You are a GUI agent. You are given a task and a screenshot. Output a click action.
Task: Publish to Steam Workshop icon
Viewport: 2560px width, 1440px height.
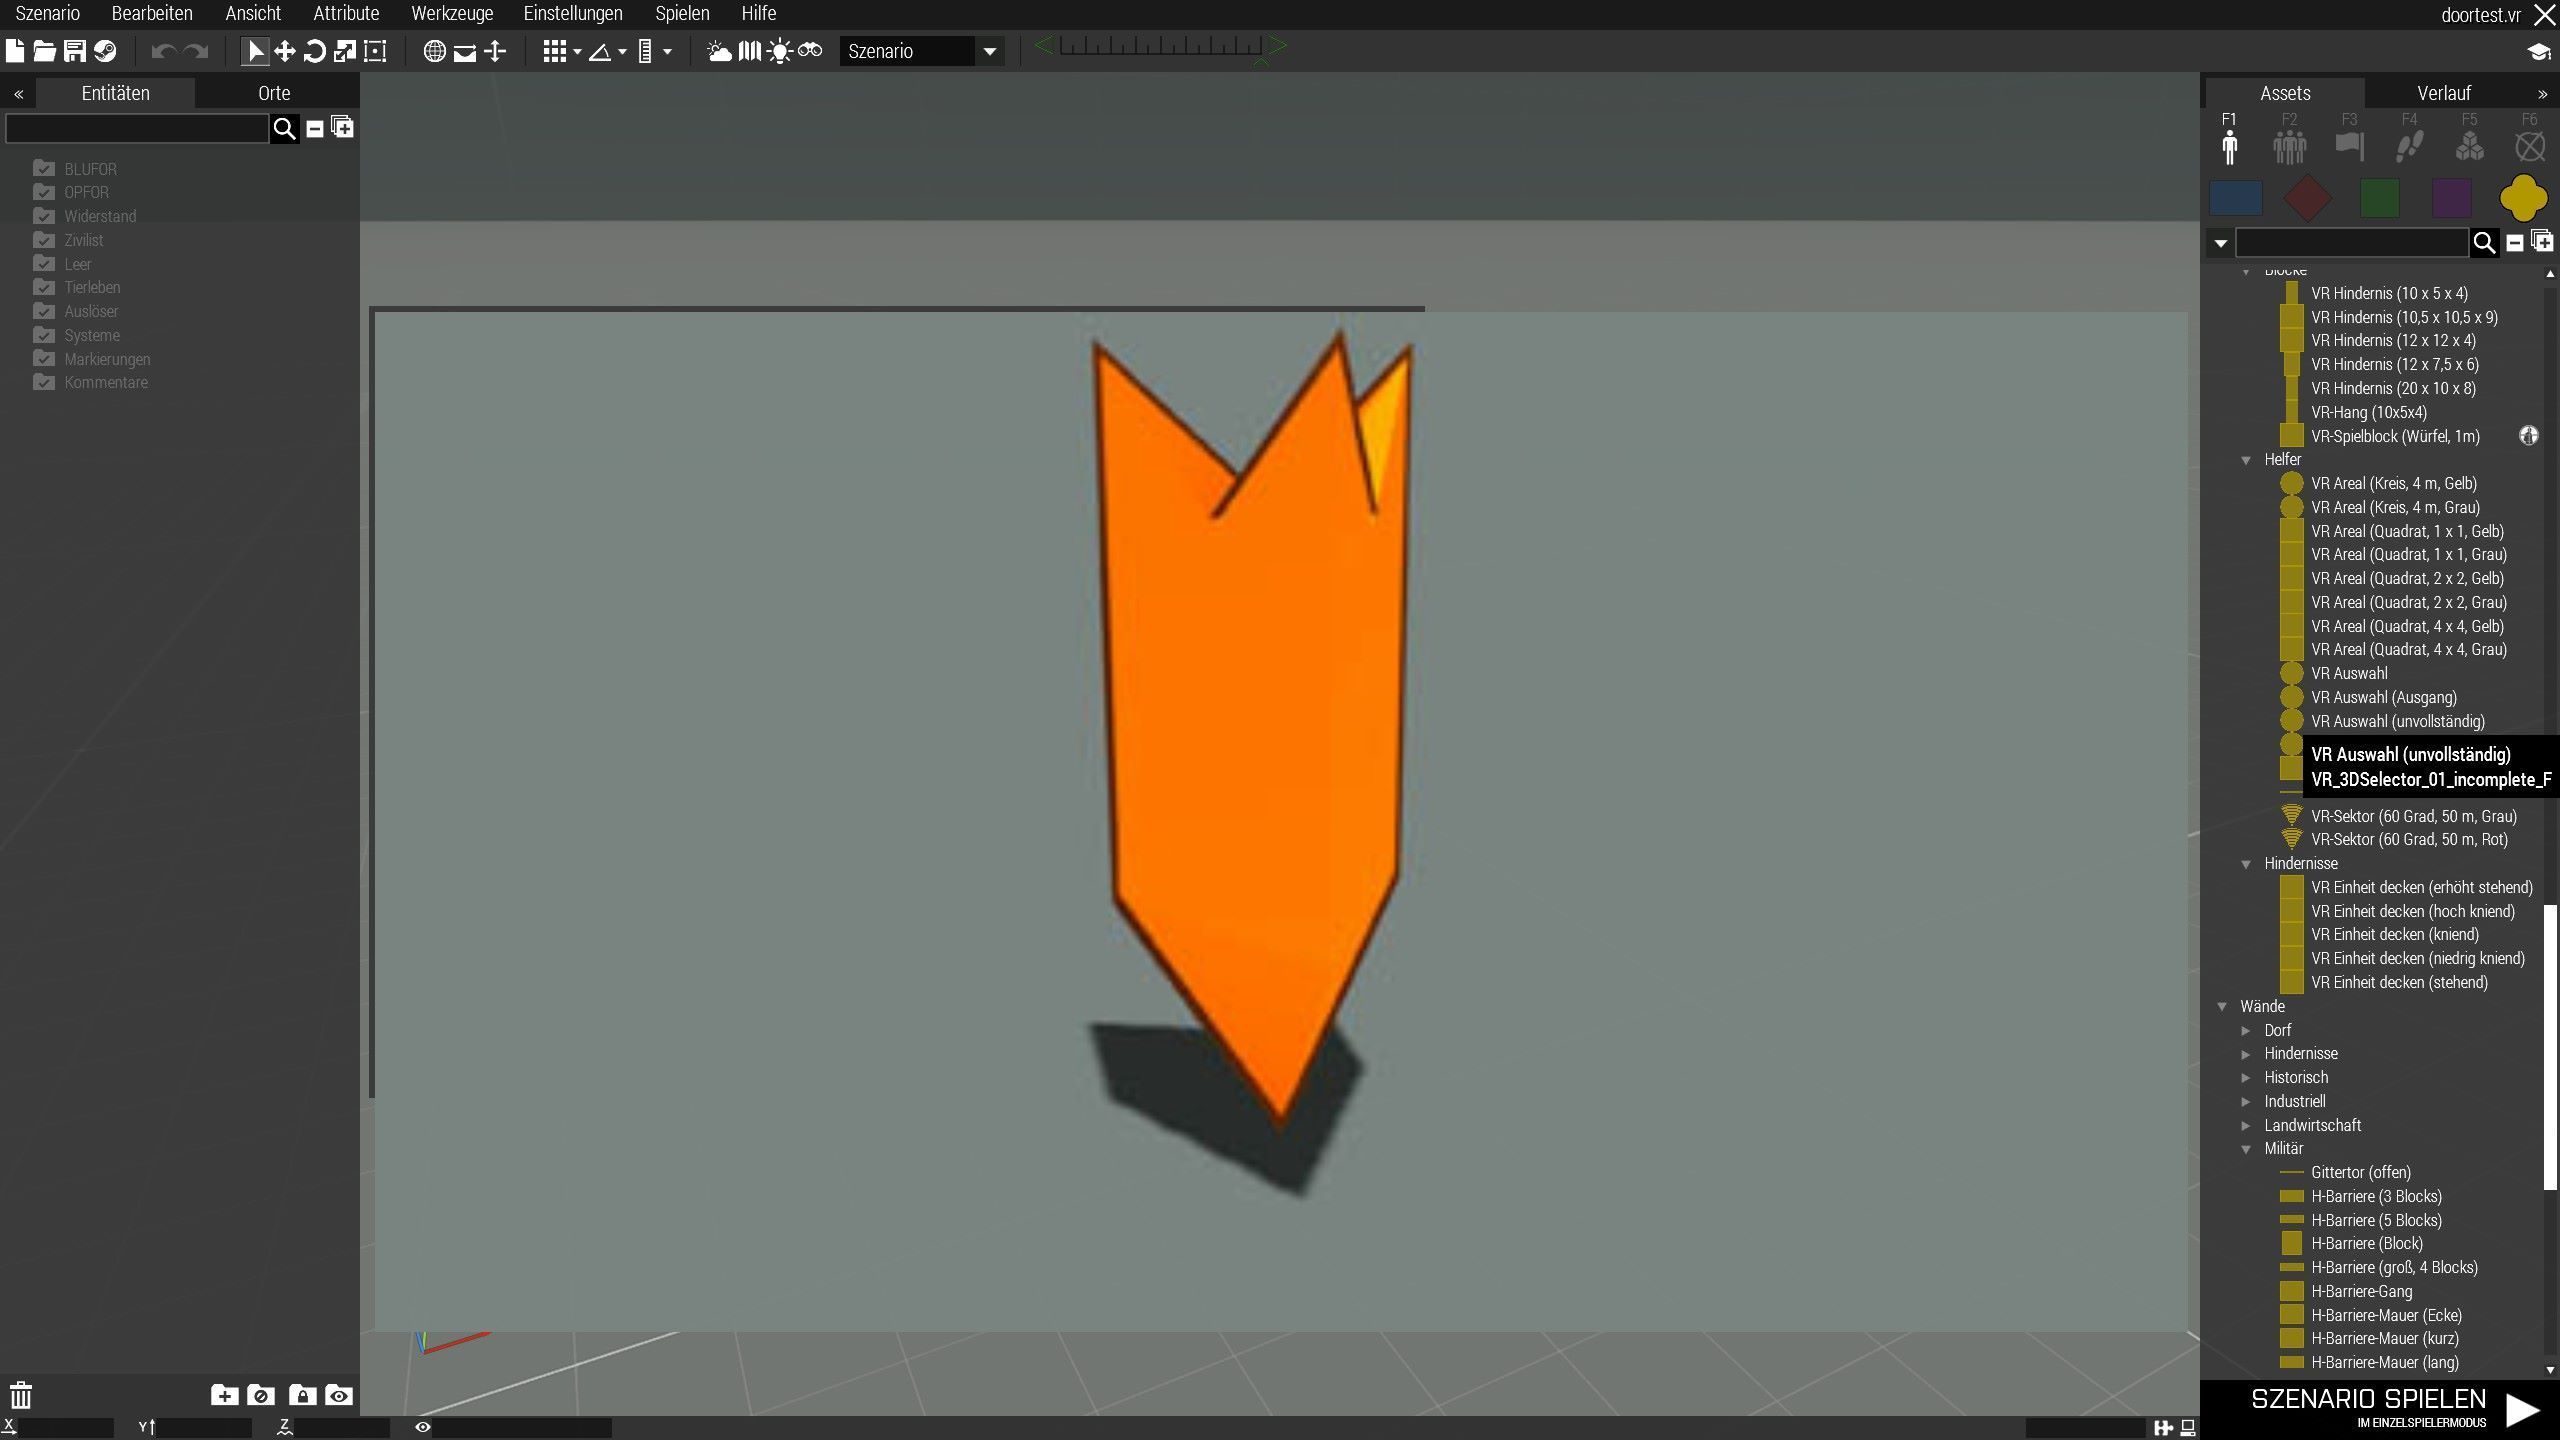click(105, 51)
